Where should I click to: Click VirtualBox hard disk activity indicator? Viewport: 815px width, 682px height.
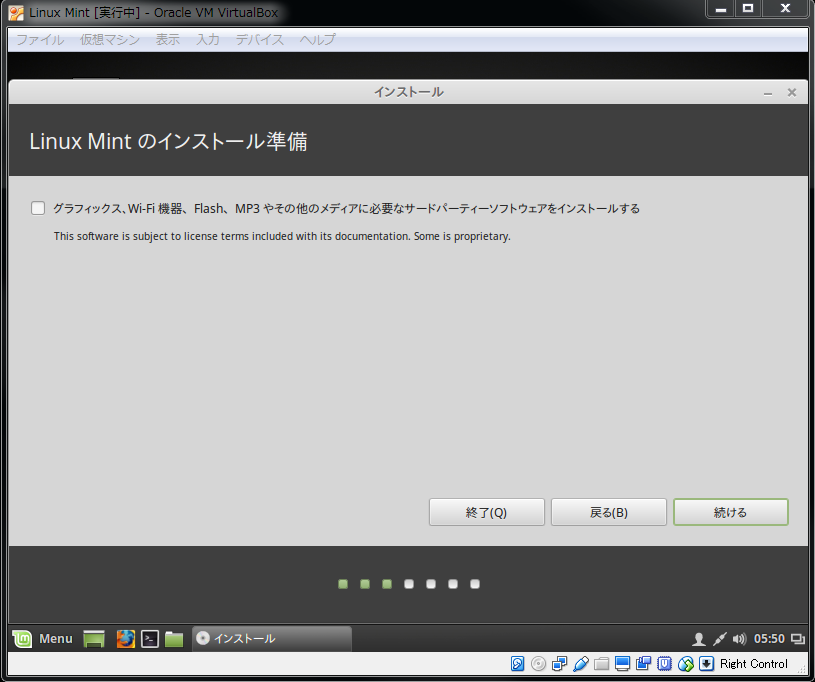(x=517, y=664)
